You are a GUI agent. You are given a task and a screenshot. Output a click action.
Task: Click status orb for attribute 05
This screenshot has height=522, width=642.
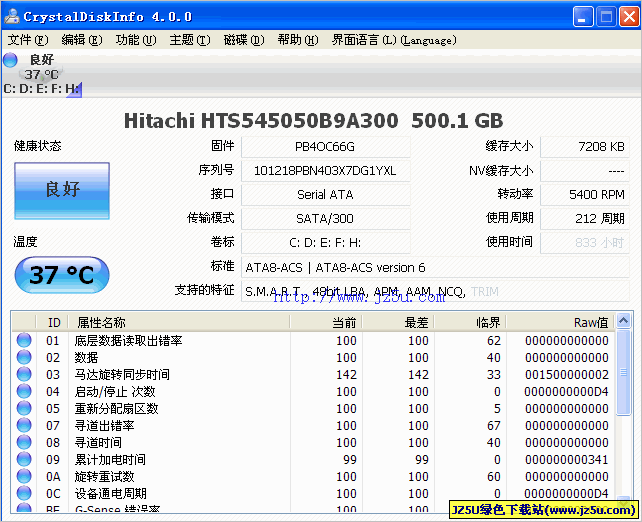pos(24,408)
